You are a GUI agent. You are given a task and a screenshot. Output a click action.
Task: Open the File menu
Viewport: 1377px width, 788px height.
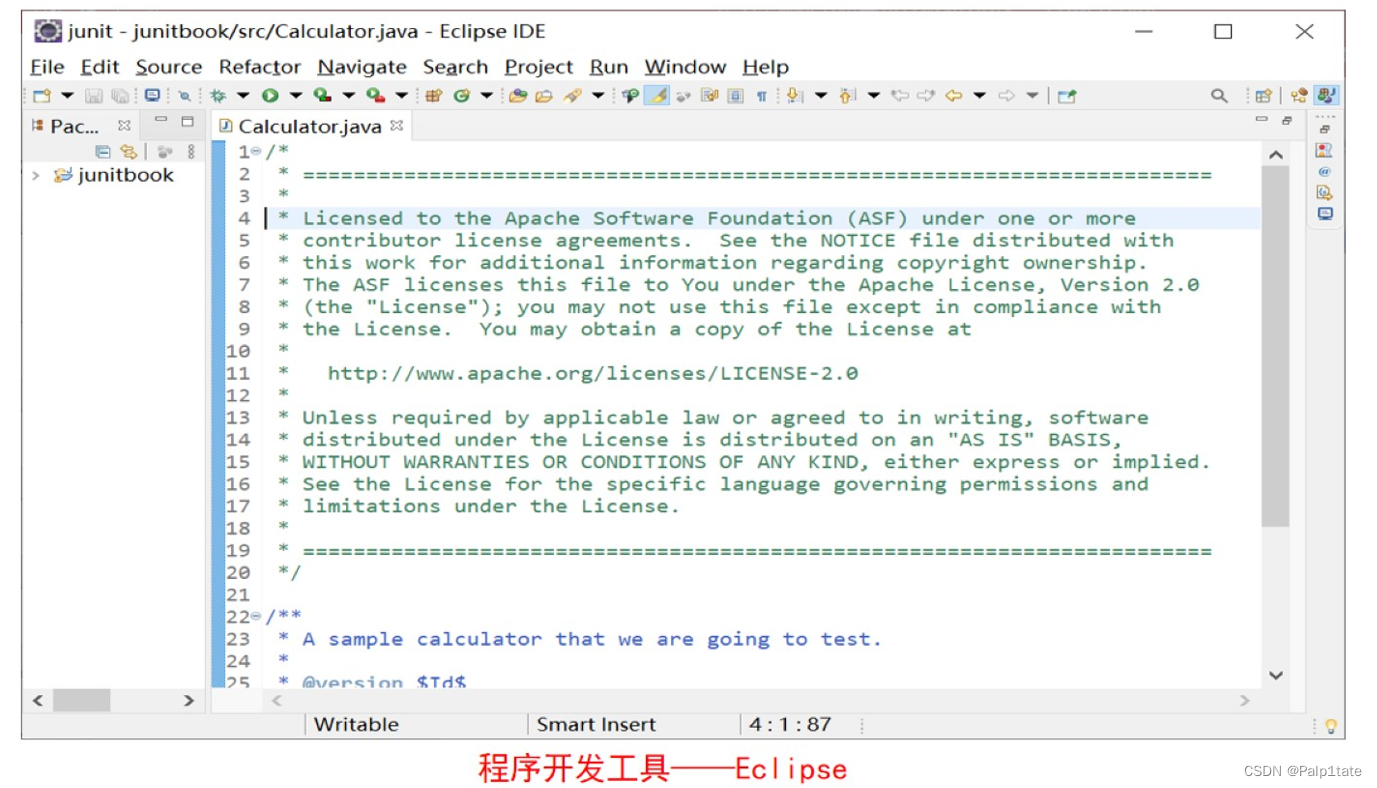pyautogui.click(x=47, y=67)
